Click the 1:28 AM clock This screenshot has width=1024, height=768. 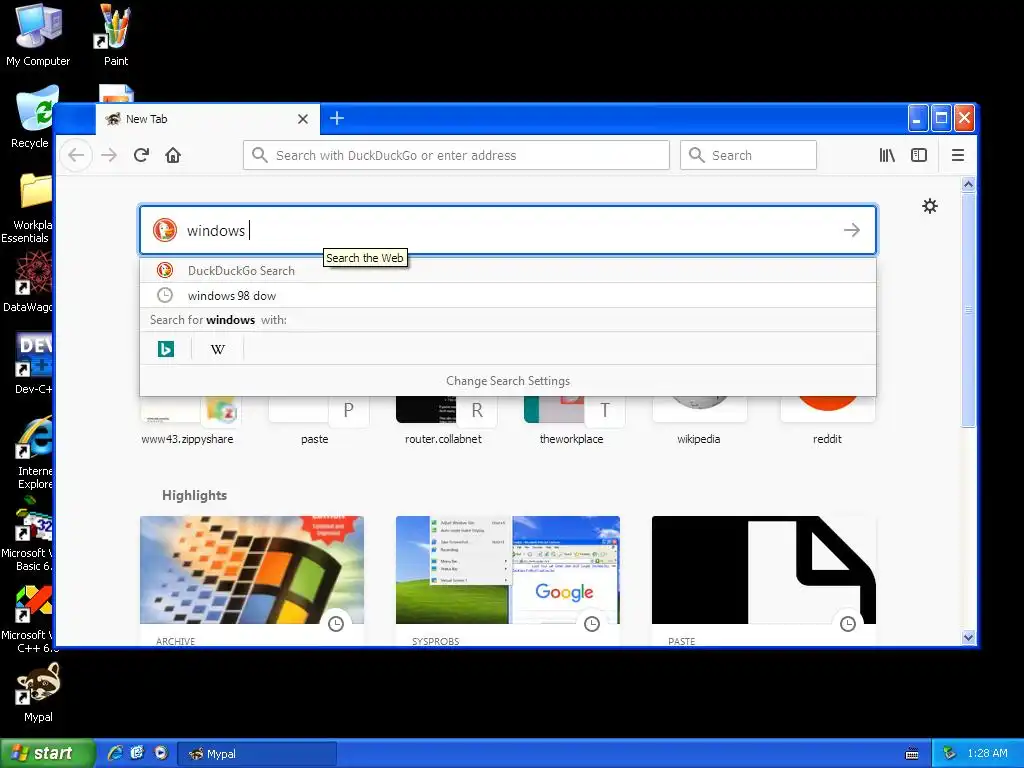pos(987,753)
